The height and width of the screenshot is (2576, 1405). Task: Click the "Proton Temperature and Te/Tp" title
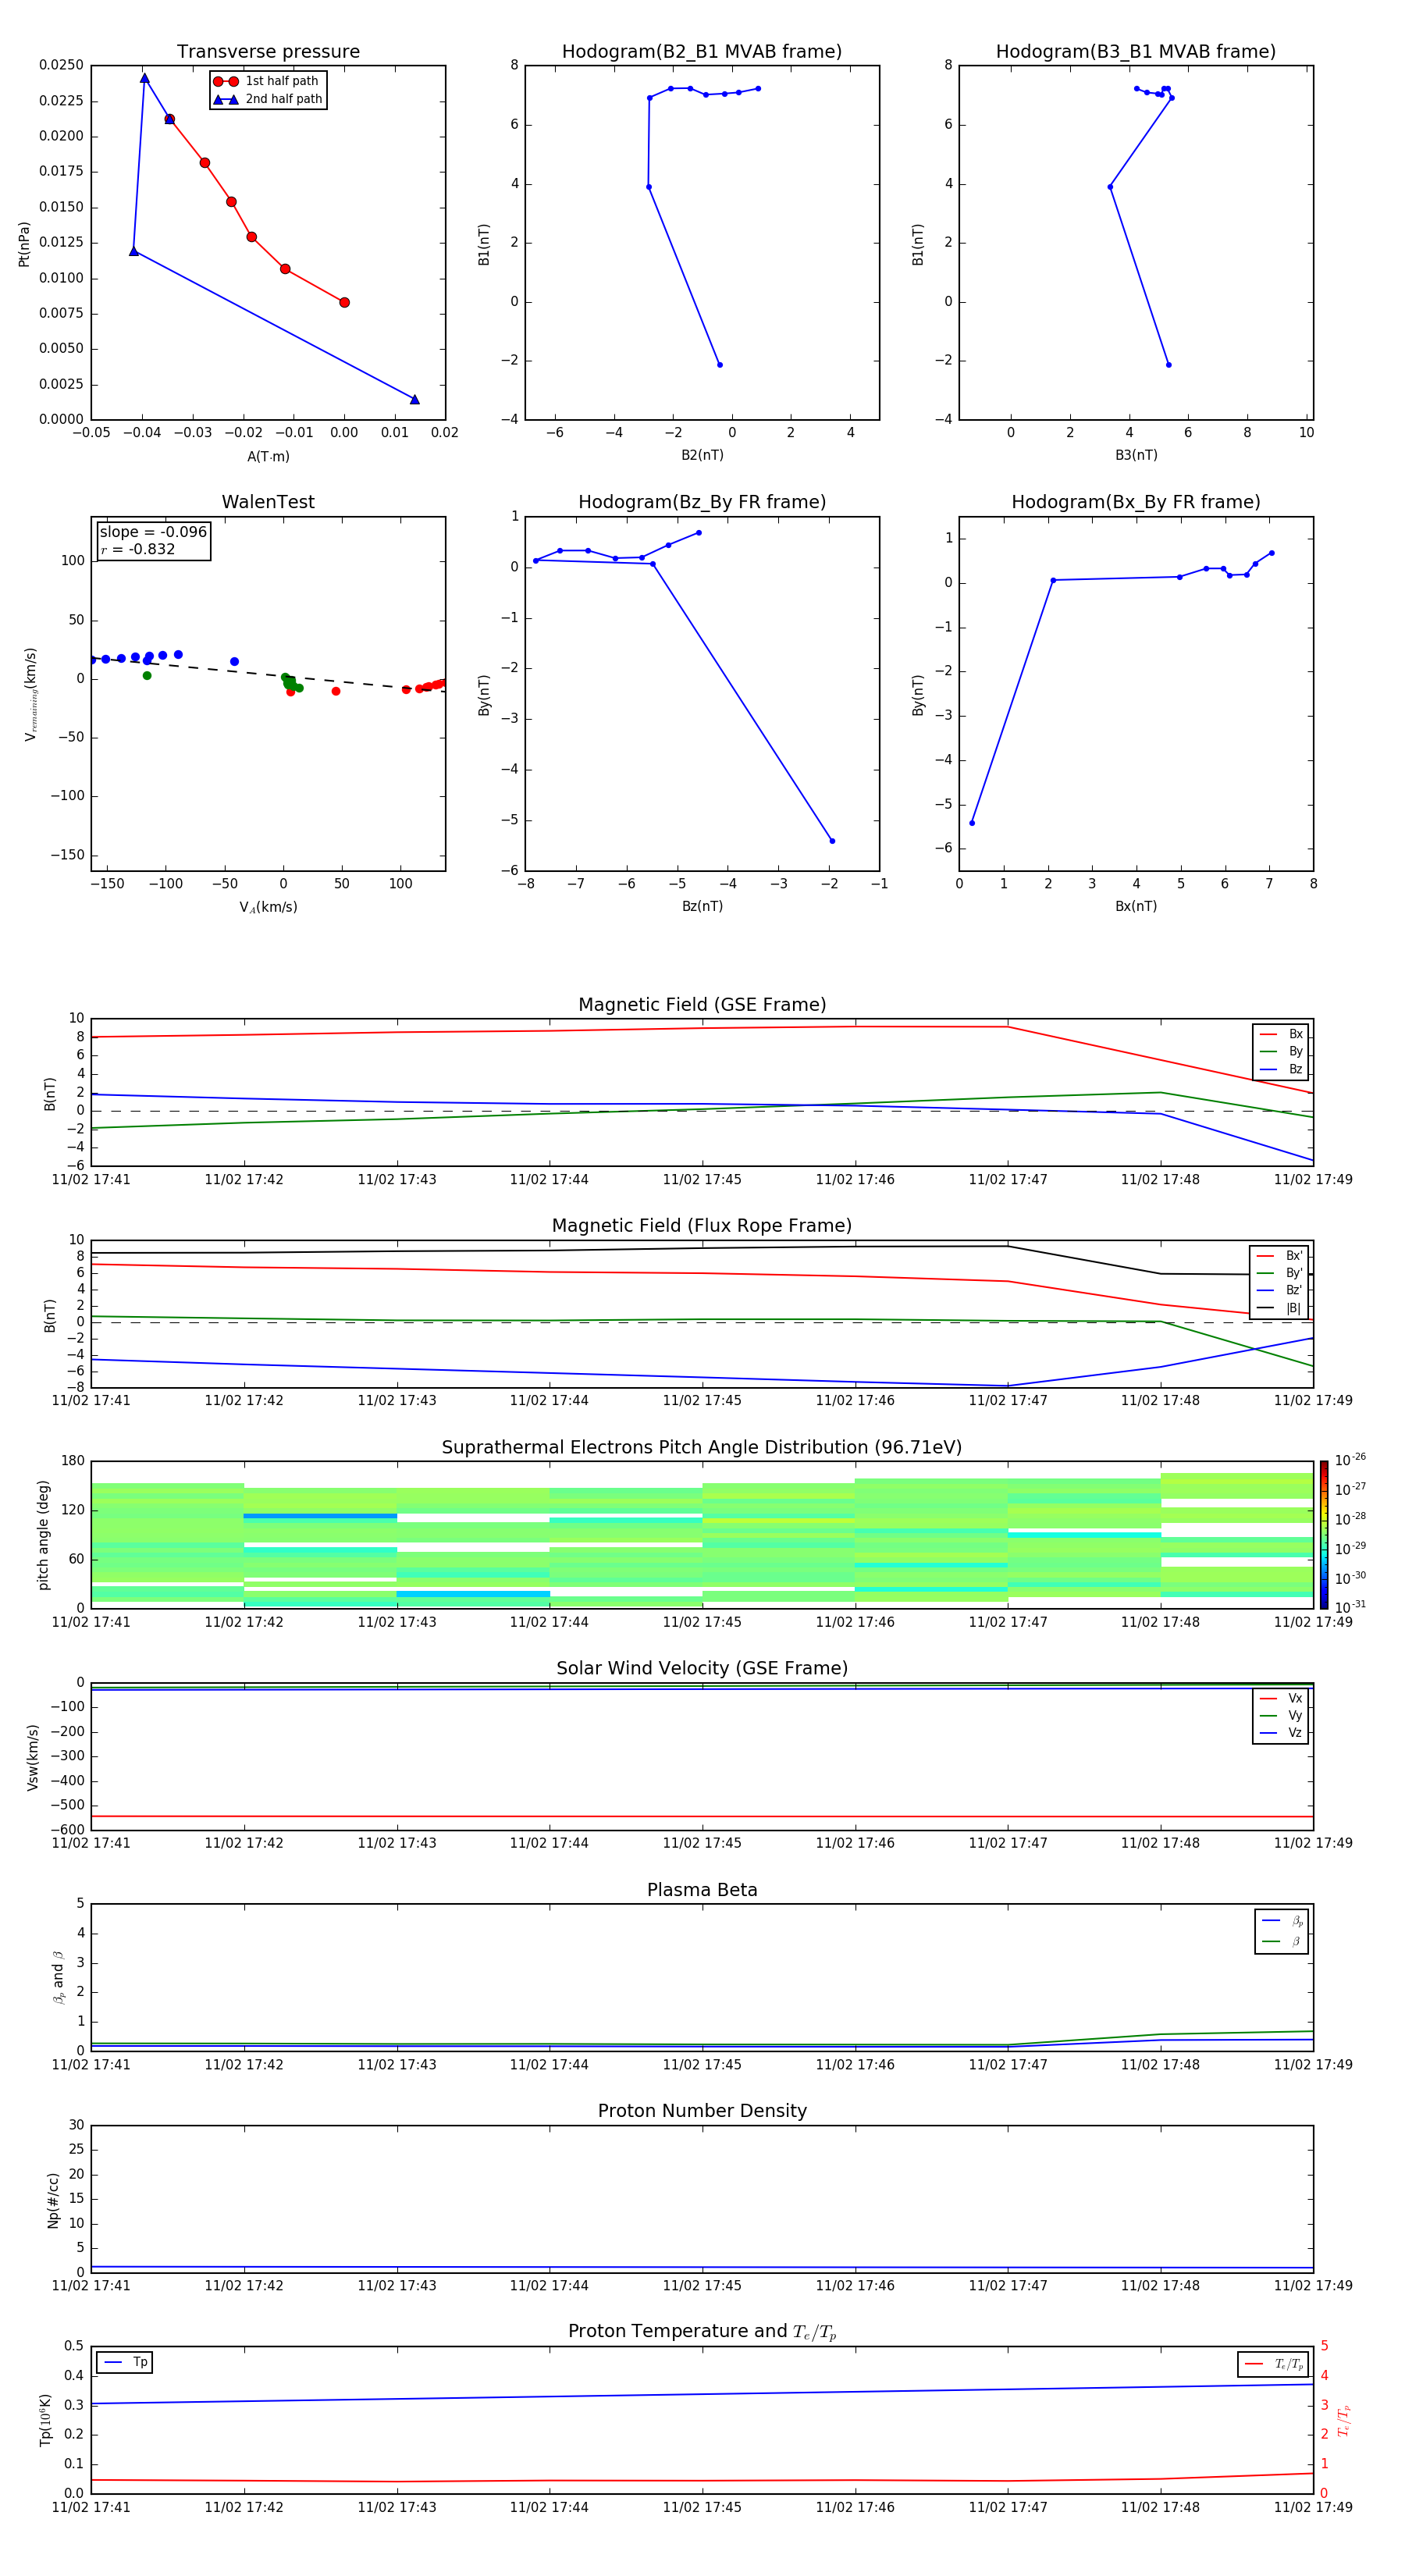coord(702,2332)
